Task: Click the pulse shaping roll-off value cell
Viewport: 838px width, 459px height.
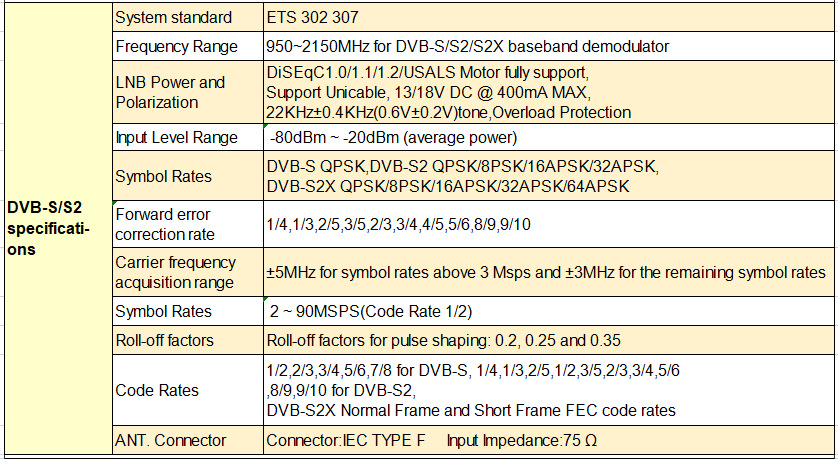Action: click(x=546, y=340)
